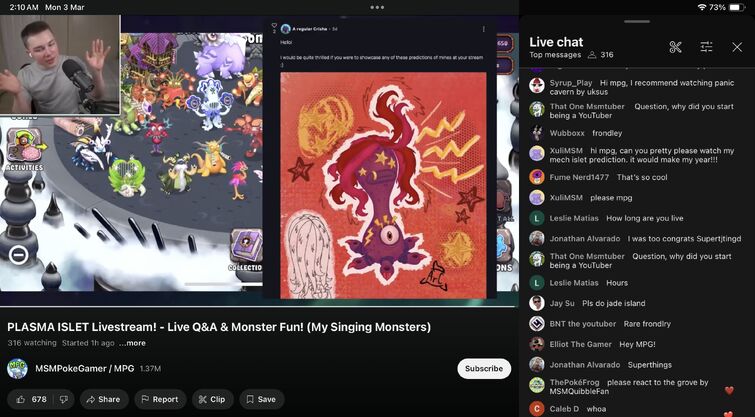Tap the heart like icon on the post
Image resolution: width=755 pixels, height=417 pixels.
[274, 26]
